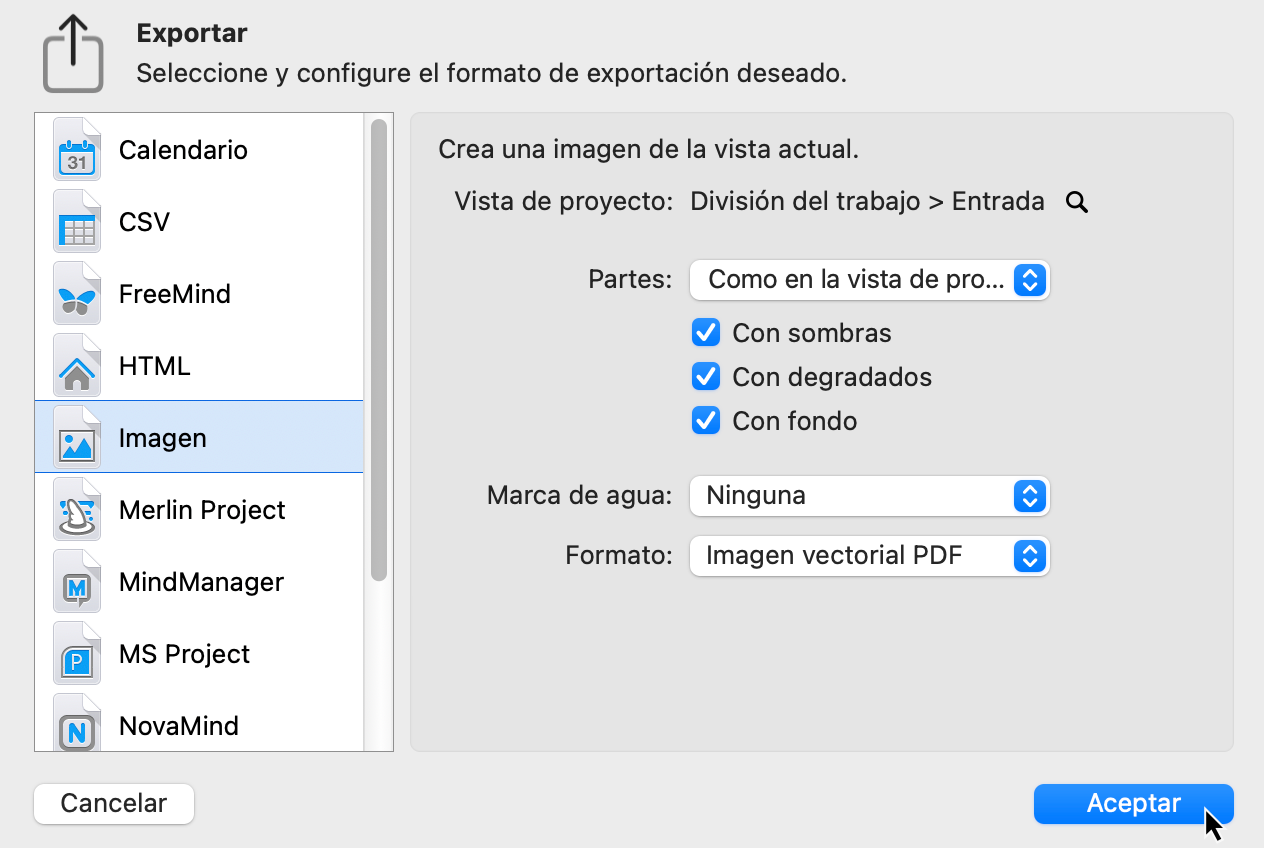Click the Merlin Project wizard hat icon
This screenshot has width=1264, height=848.
tap(77, 509)
